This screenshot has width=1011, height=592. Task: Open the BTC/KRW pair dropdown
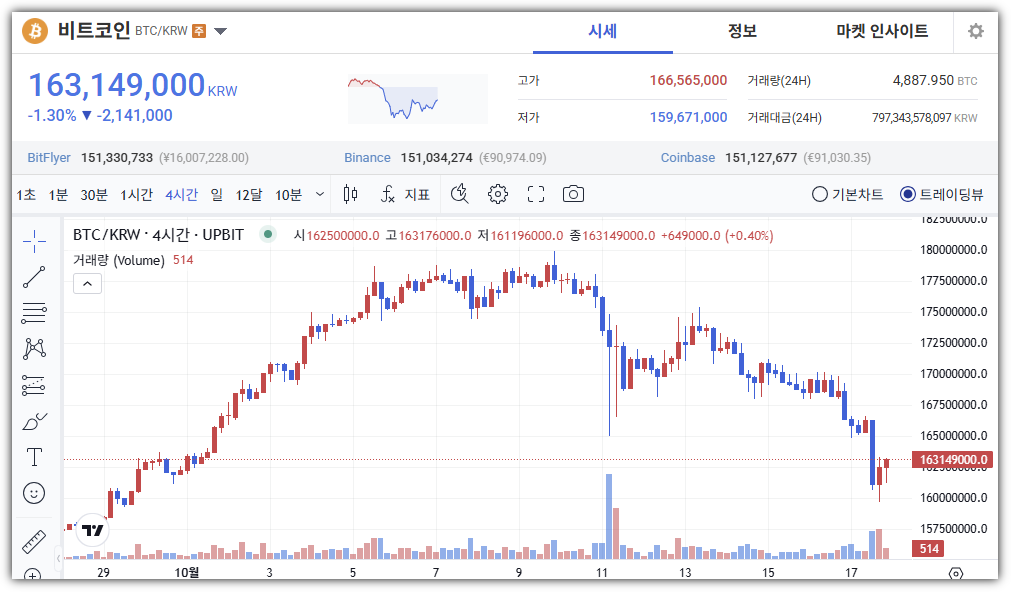pos(220,30)
